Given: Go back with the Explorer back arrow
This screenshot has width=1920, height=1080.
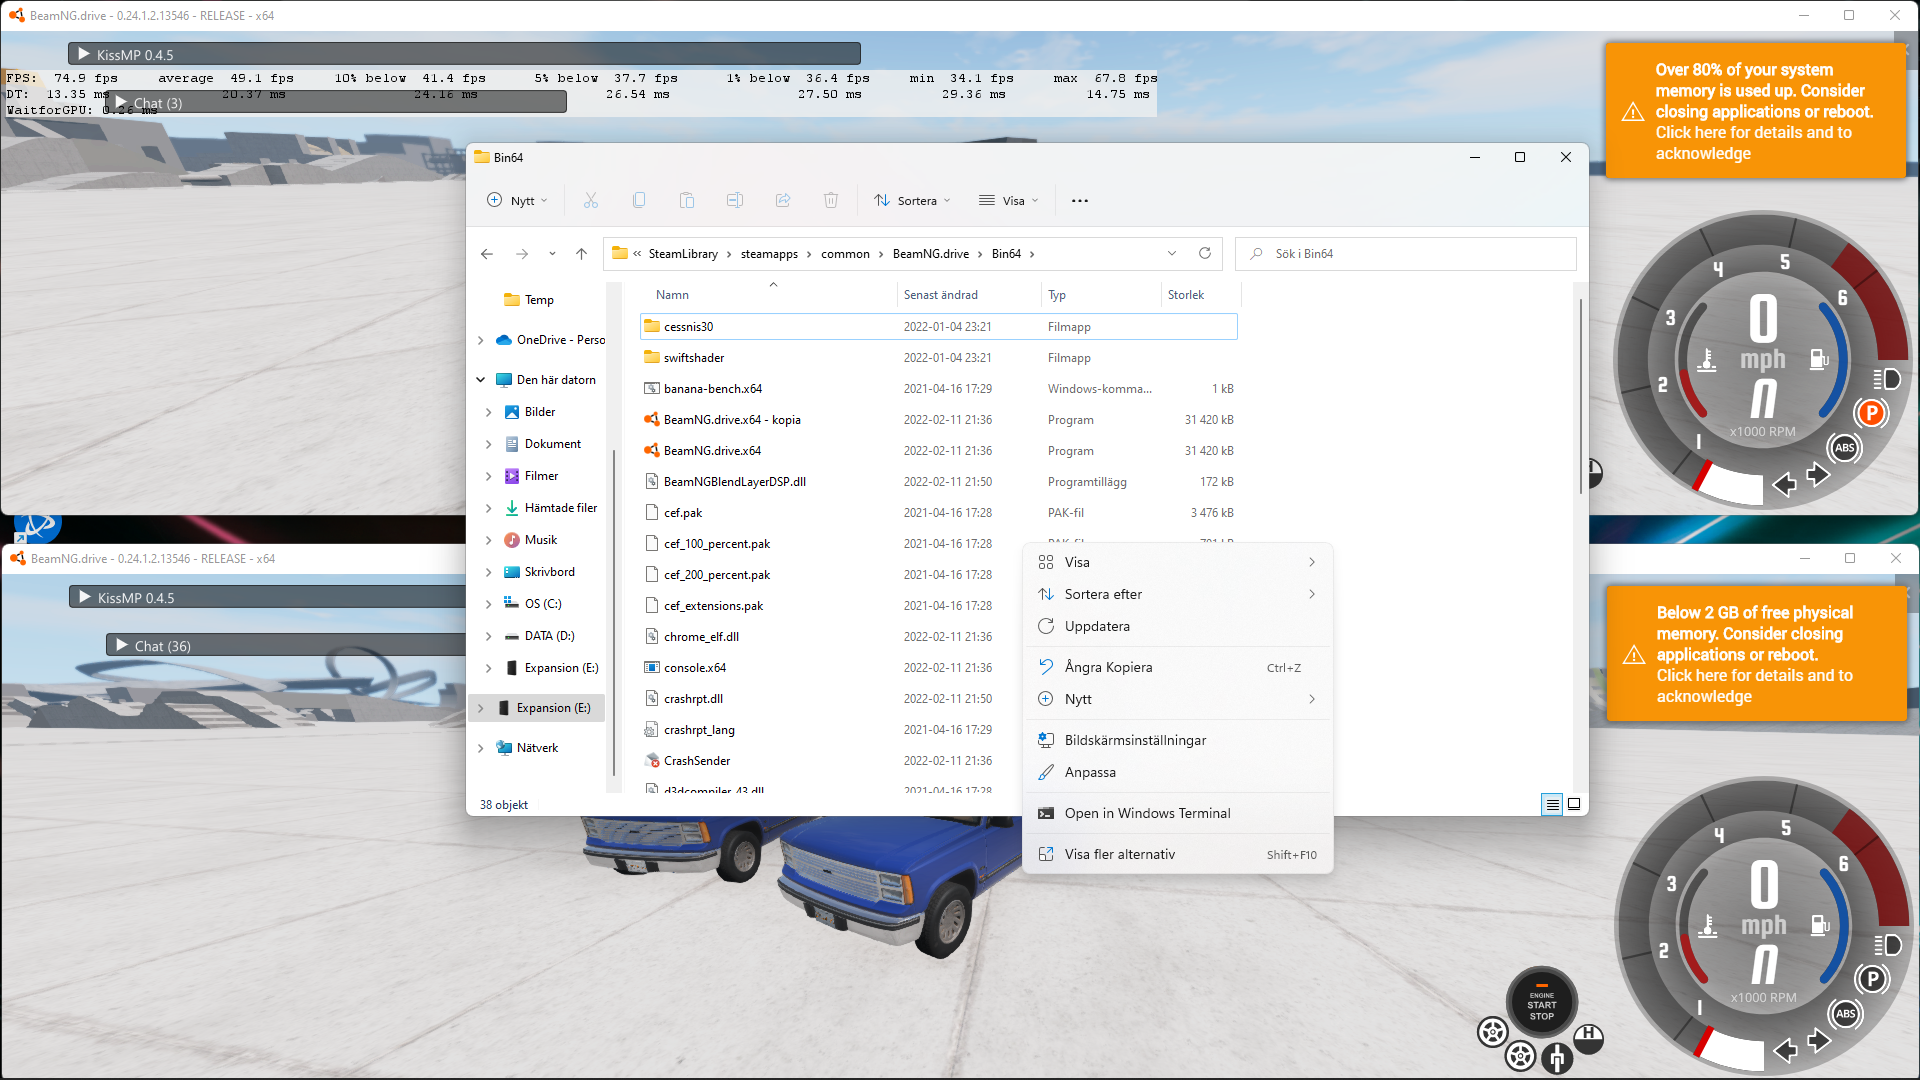Looking at the screenshot, I should click(487, 254).
